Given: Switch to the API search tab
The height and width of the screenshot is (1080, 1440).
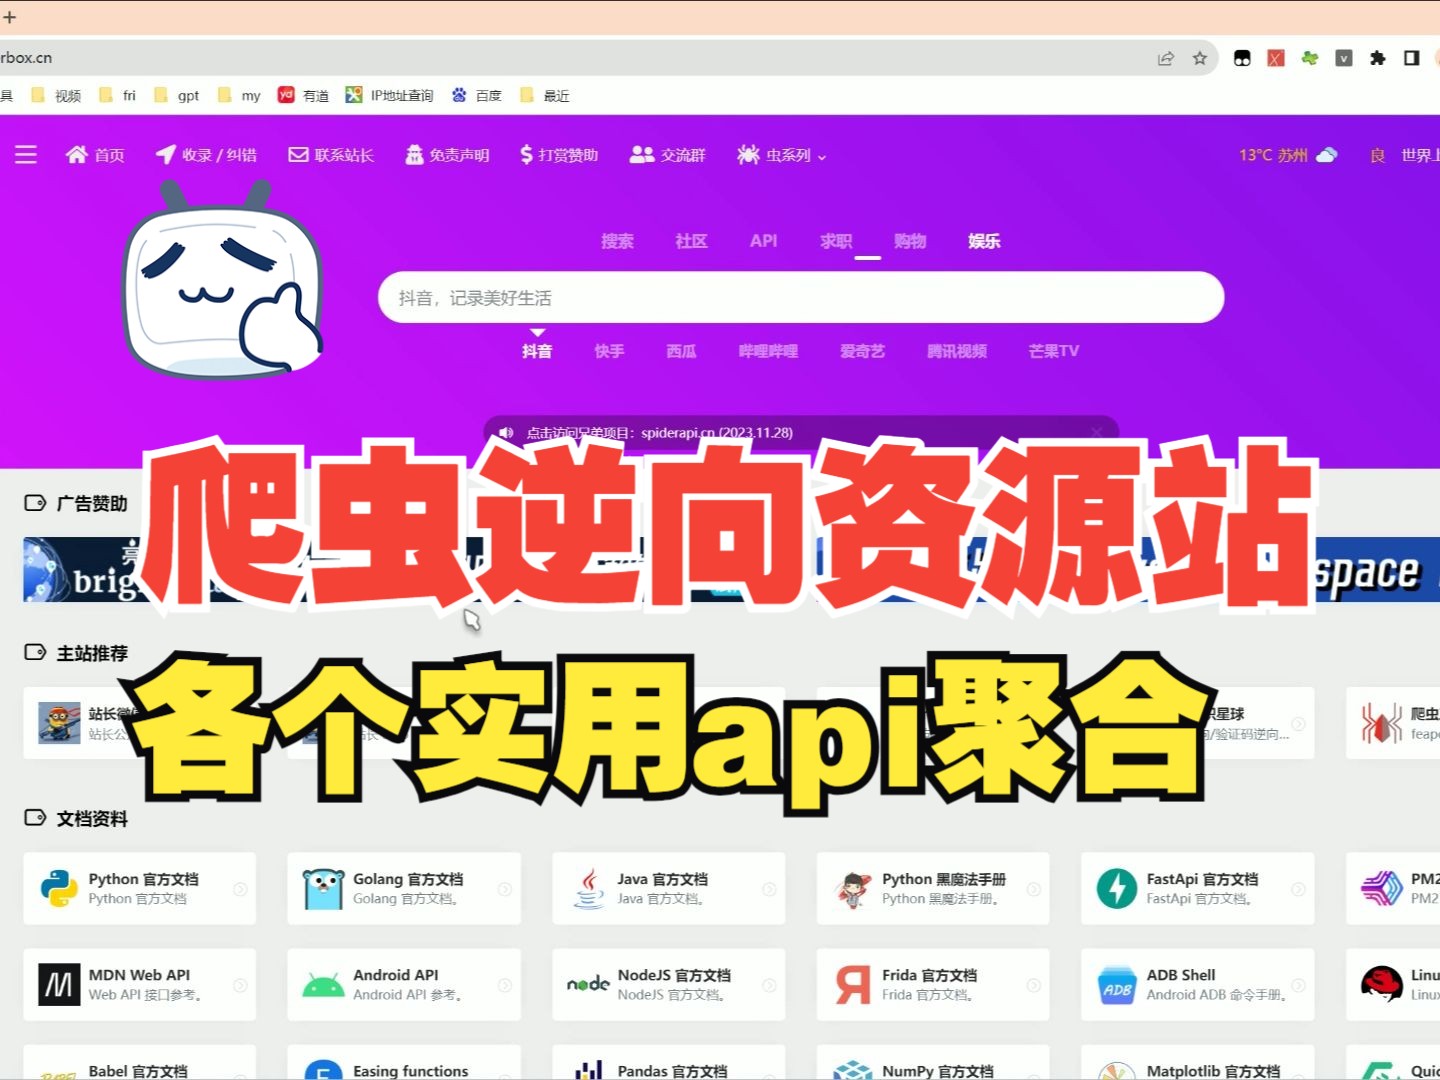Looking at the screenshot, I should click(764, 241).
